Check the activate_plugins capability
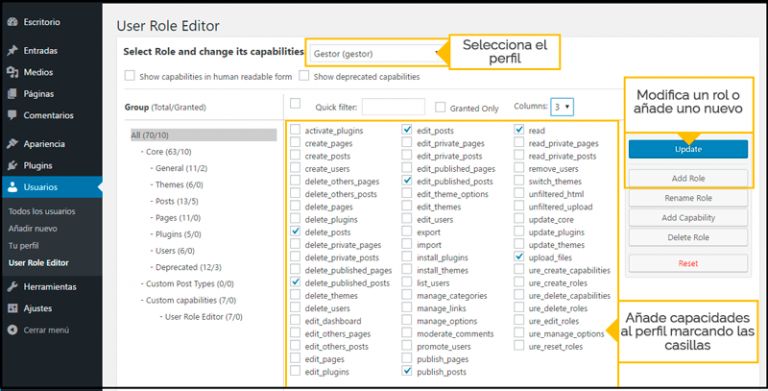The image size is (768, 391). (x=295, y=130)
